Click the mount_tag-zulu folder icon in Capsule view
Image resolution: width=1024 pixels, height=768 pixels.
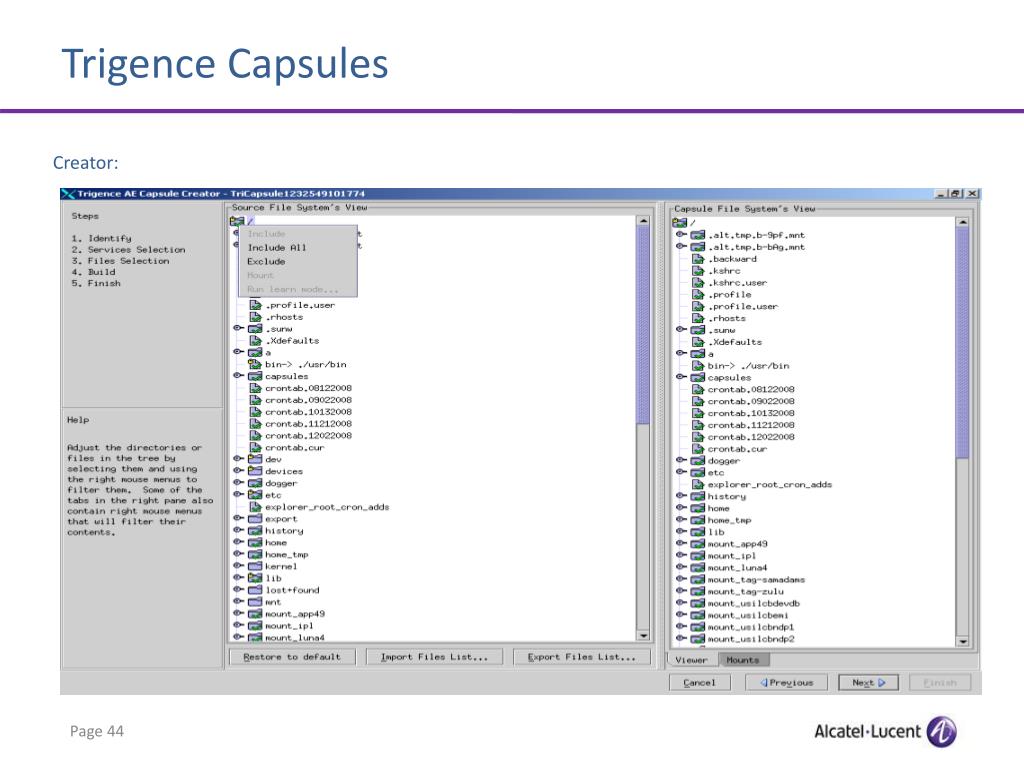(x=697, y=591)
